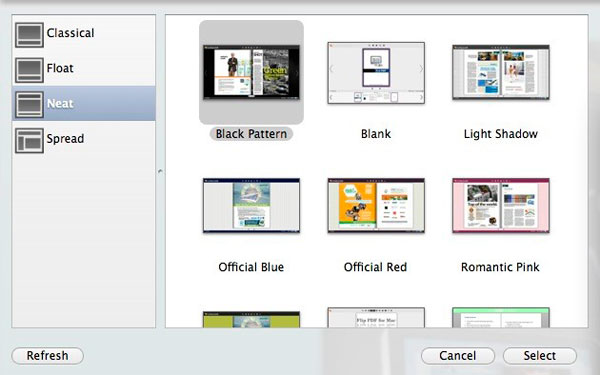Image resolution: width=600 pixels, height=375 pixels.
Task: Select the Official Blue theme thumbnail
Action: pos(251,205)
